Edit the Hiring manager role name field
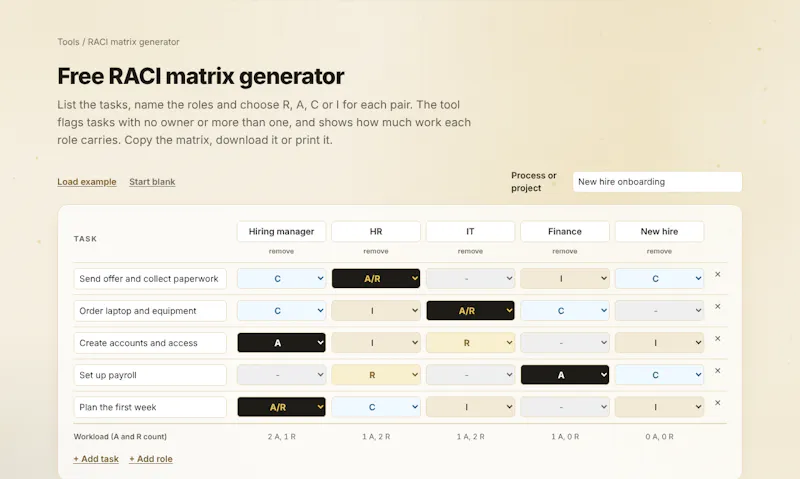 click(281, 231)
